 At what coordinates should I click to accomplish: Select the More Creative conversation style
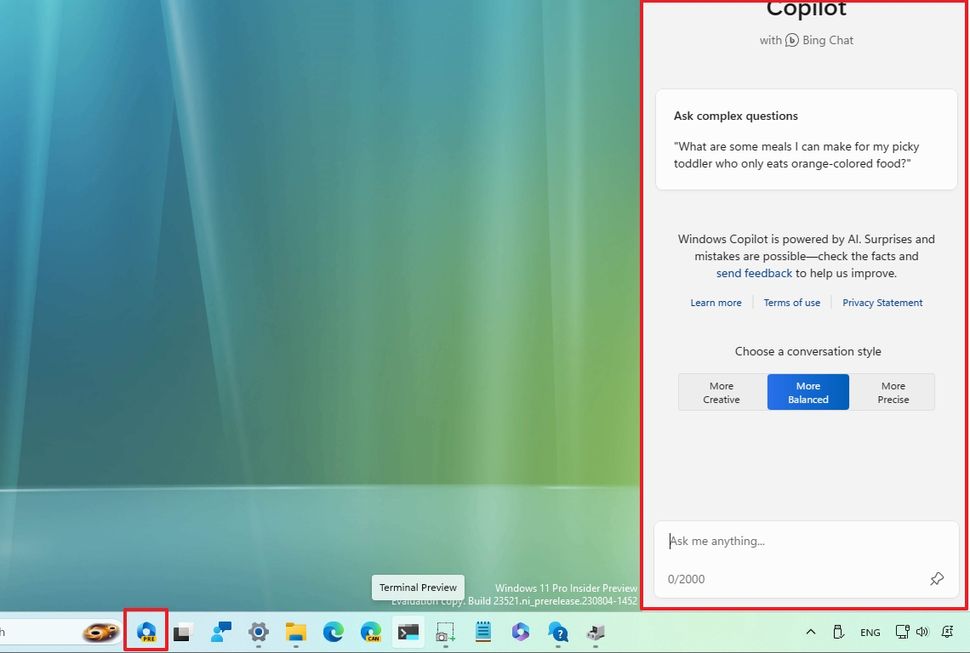click(721, 391)
